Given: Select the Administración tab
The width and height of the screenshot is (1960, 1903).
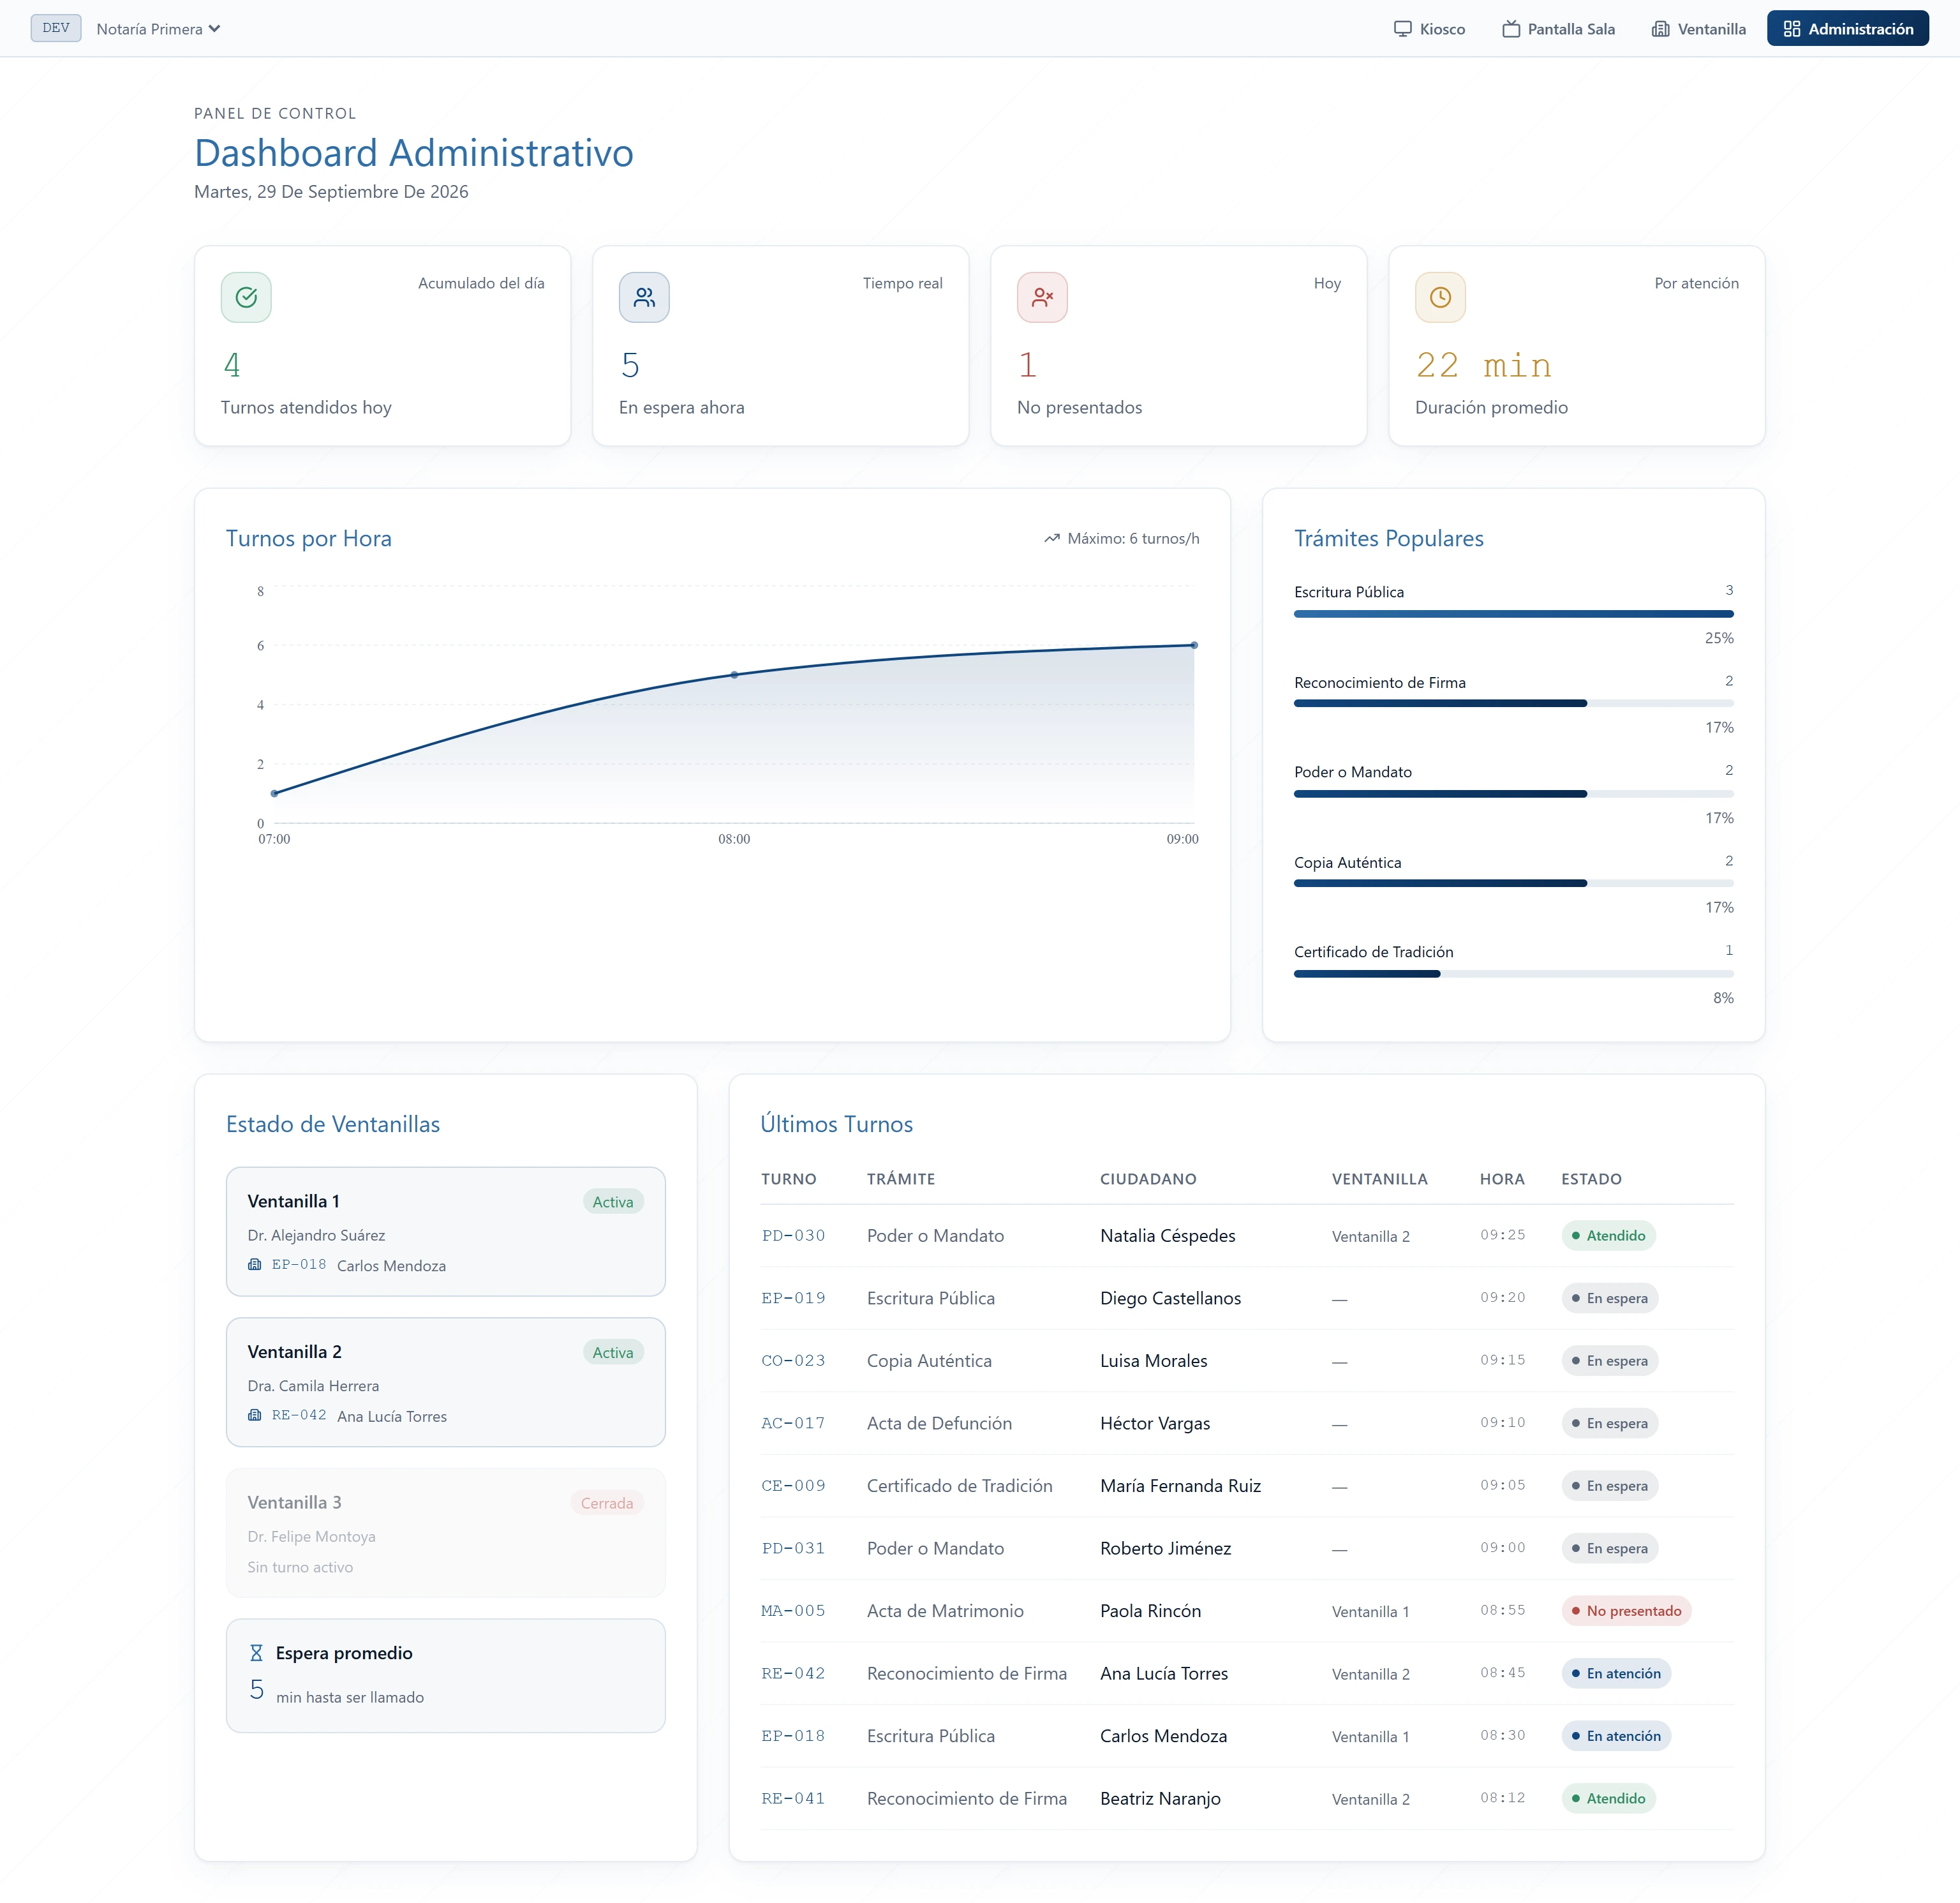Looking at the screenshot, I should 1847,29.
